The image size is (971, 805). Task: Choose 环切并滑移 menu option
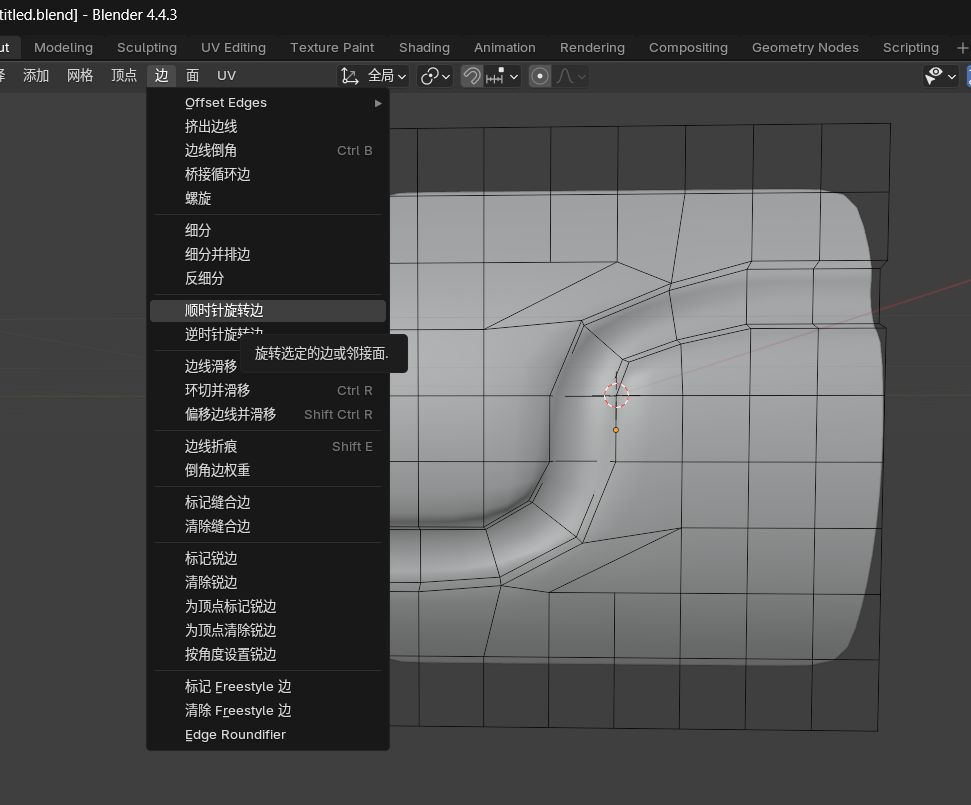point(218,391)
